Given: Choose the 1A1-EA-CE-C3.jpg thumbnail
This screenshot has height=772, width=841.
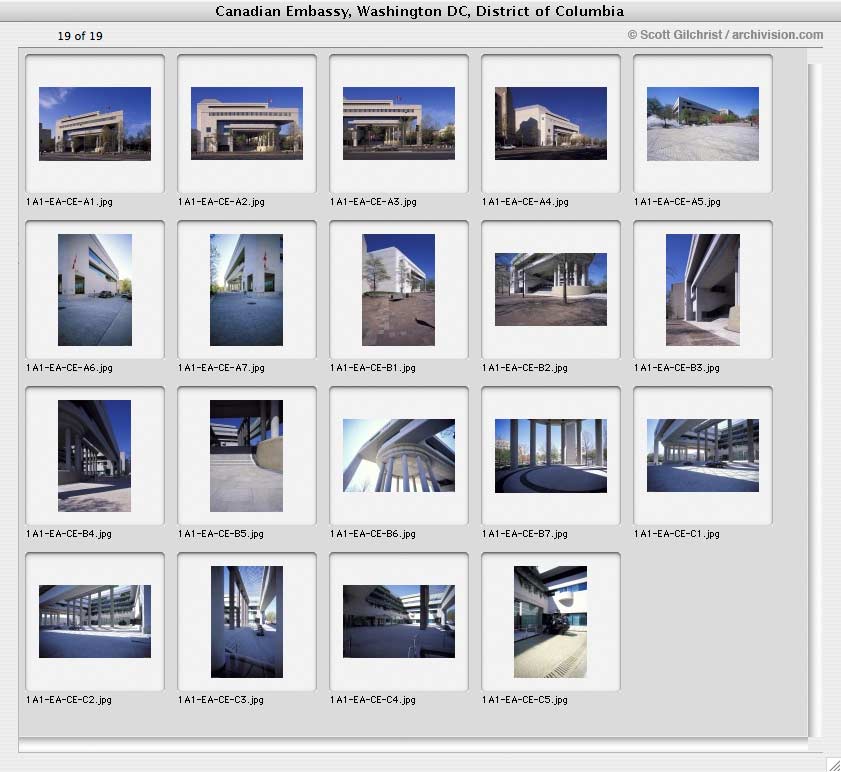Looking at the screenshot, I should pos(247,622).
